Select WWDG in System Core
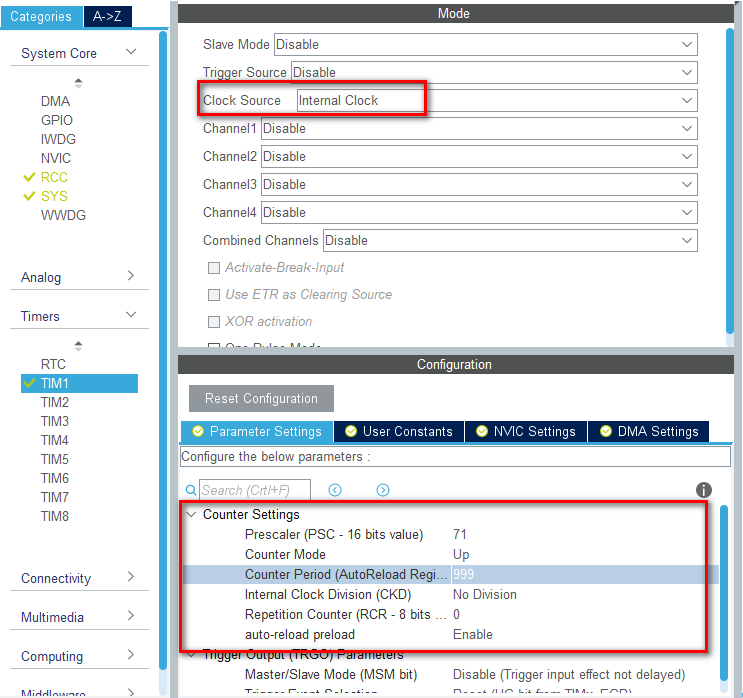743x698 pixels. coord(63,215)
